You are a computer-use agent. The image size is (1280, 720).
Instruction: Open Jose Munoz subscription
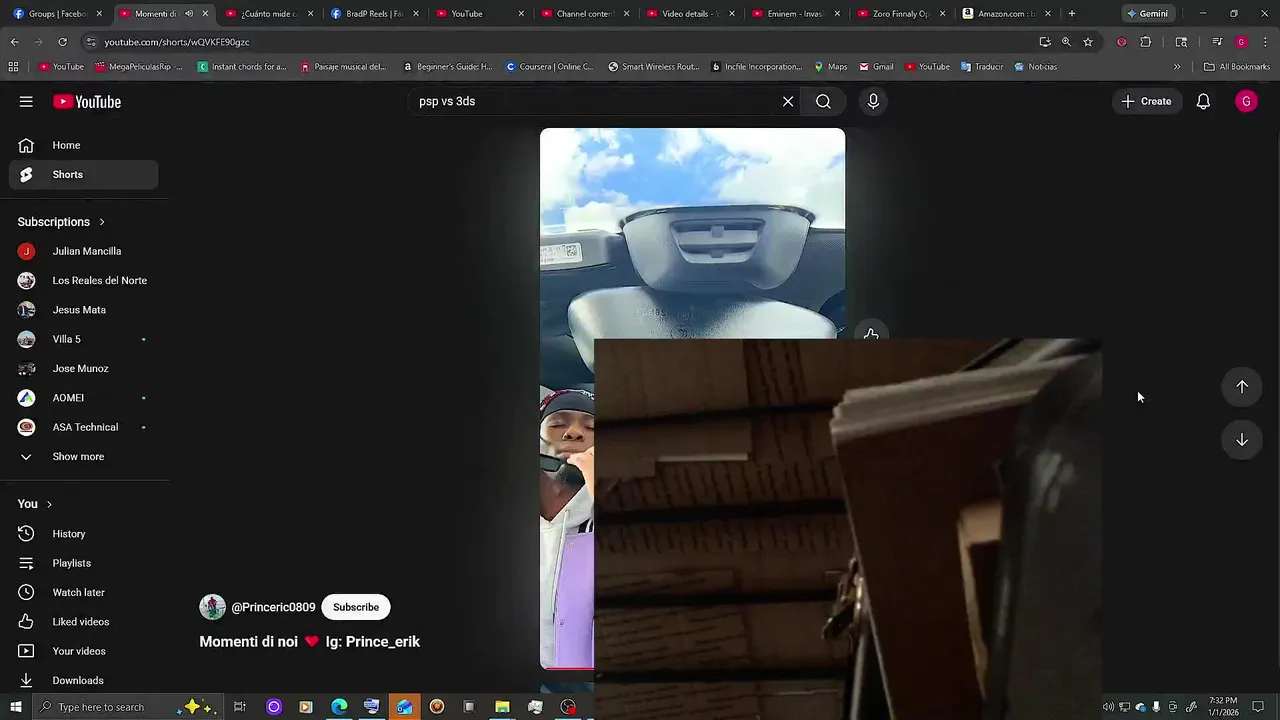click(84, 368)
